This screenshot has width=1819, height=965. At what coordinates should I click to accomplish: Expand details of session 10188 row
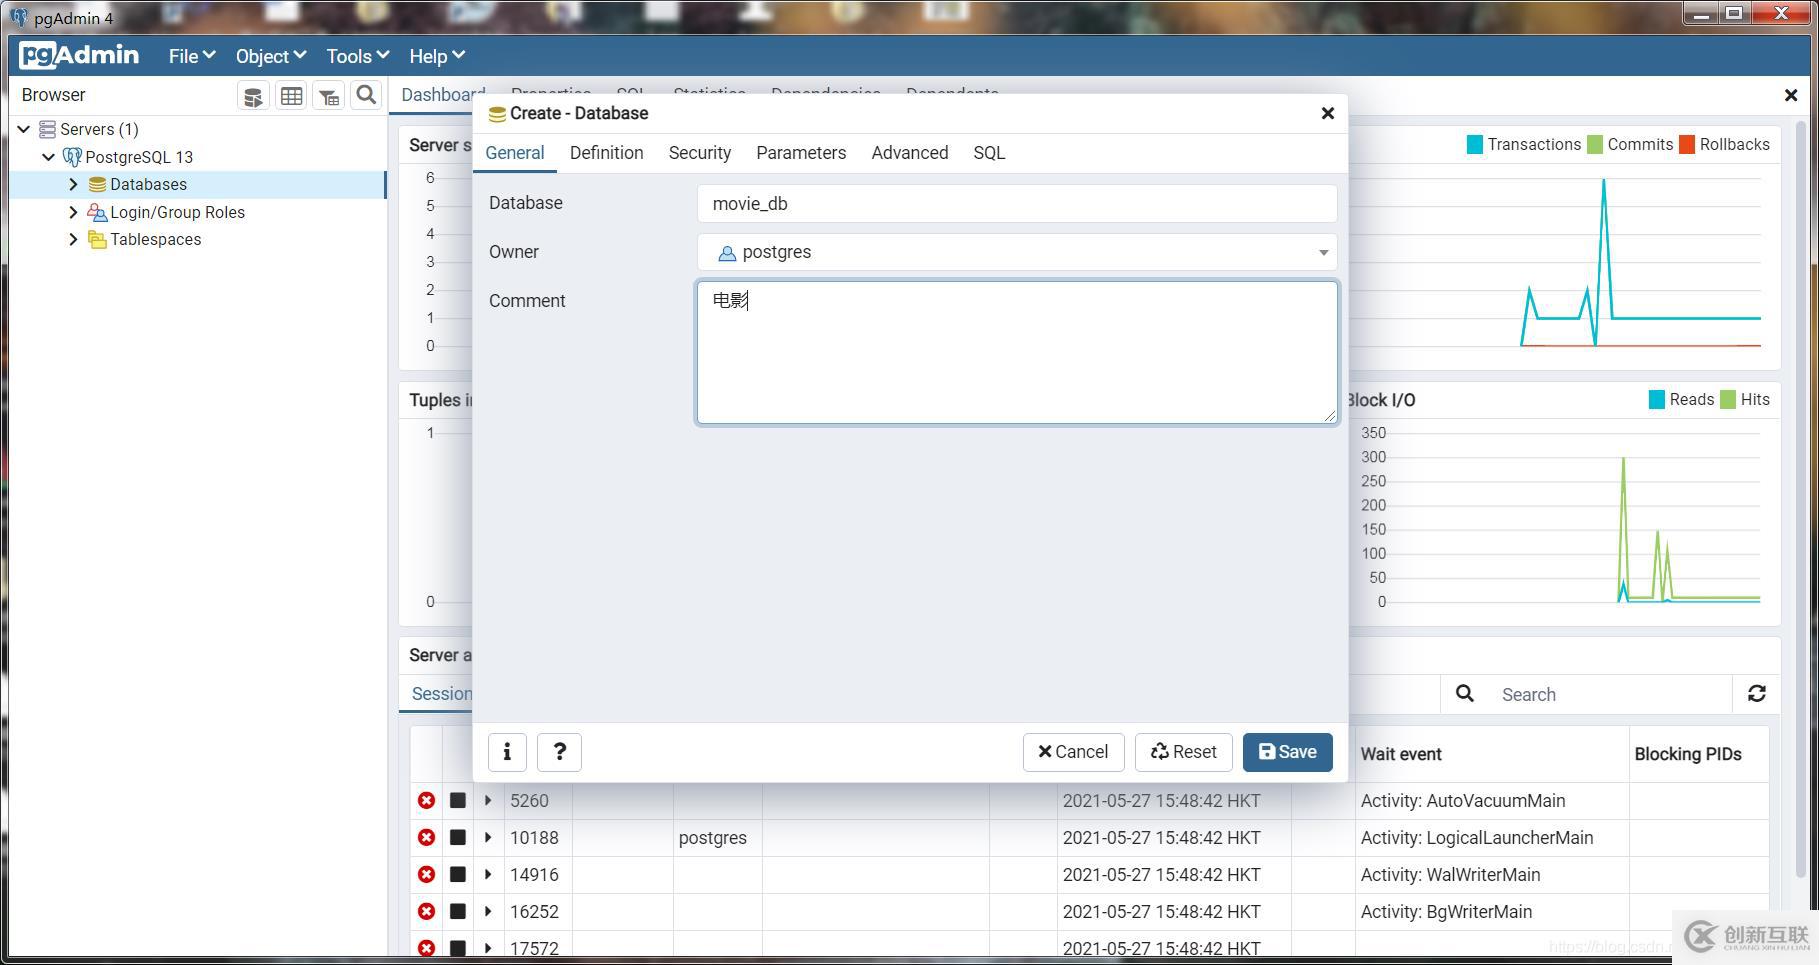click(x=488, y=837)
